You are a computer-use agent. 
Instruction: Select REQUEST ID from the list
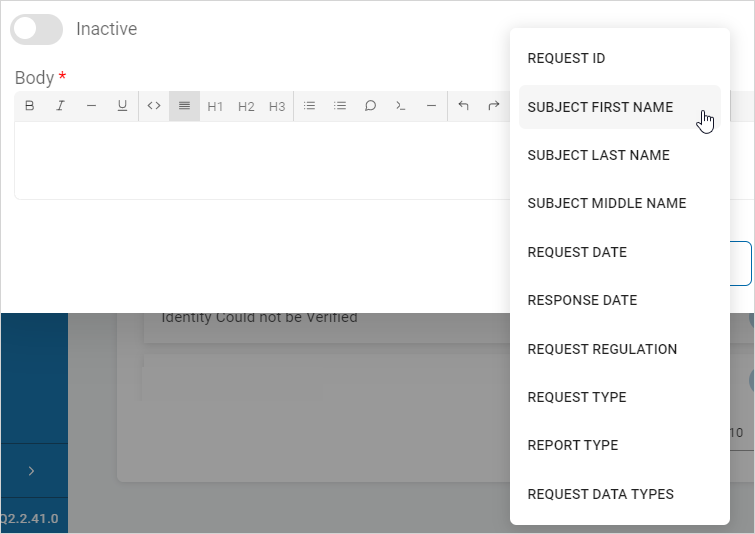click(566, 59)
